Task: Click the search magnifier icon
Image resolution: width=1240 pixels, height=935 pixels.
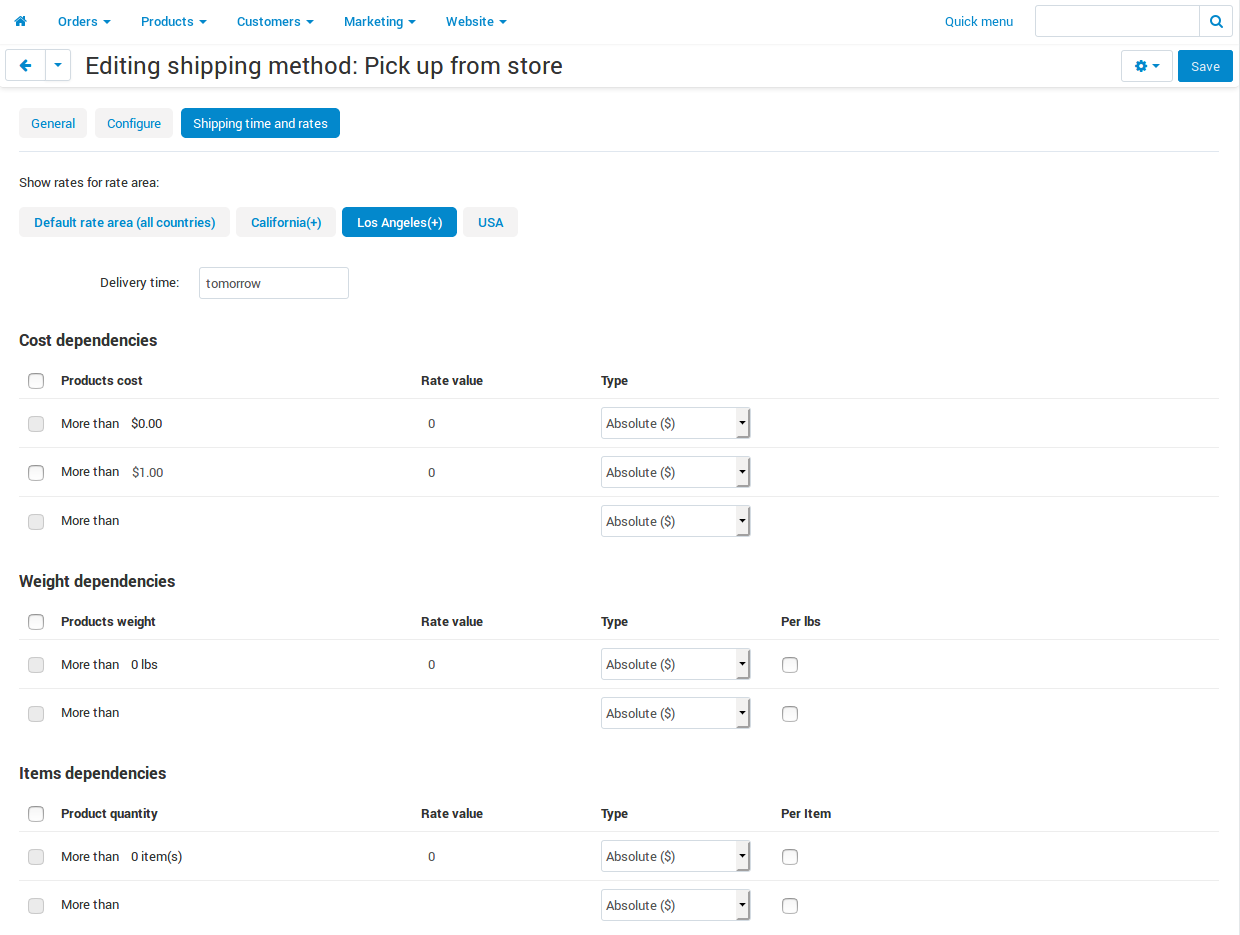Action: pyautogui.click(x=1215, y=21)
